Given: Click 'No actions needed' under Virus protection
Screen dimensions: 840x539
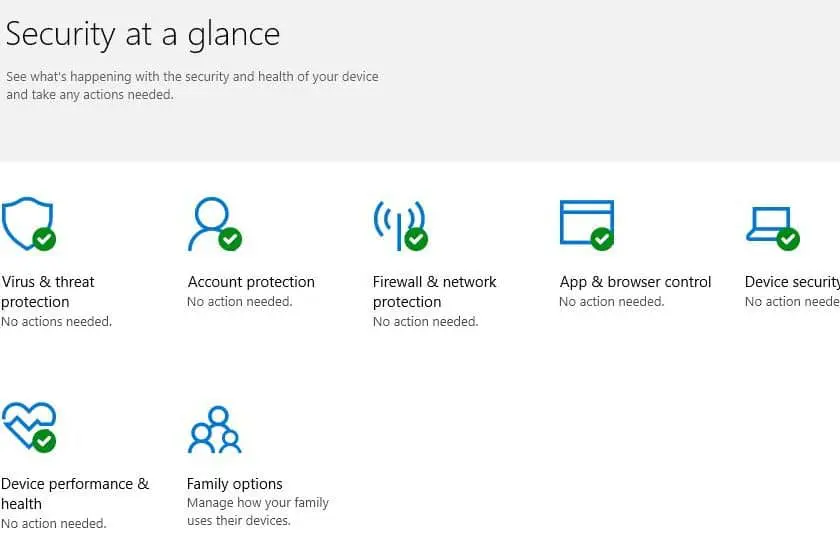Looking at the screenshot, I should click(x=56, y=321).
